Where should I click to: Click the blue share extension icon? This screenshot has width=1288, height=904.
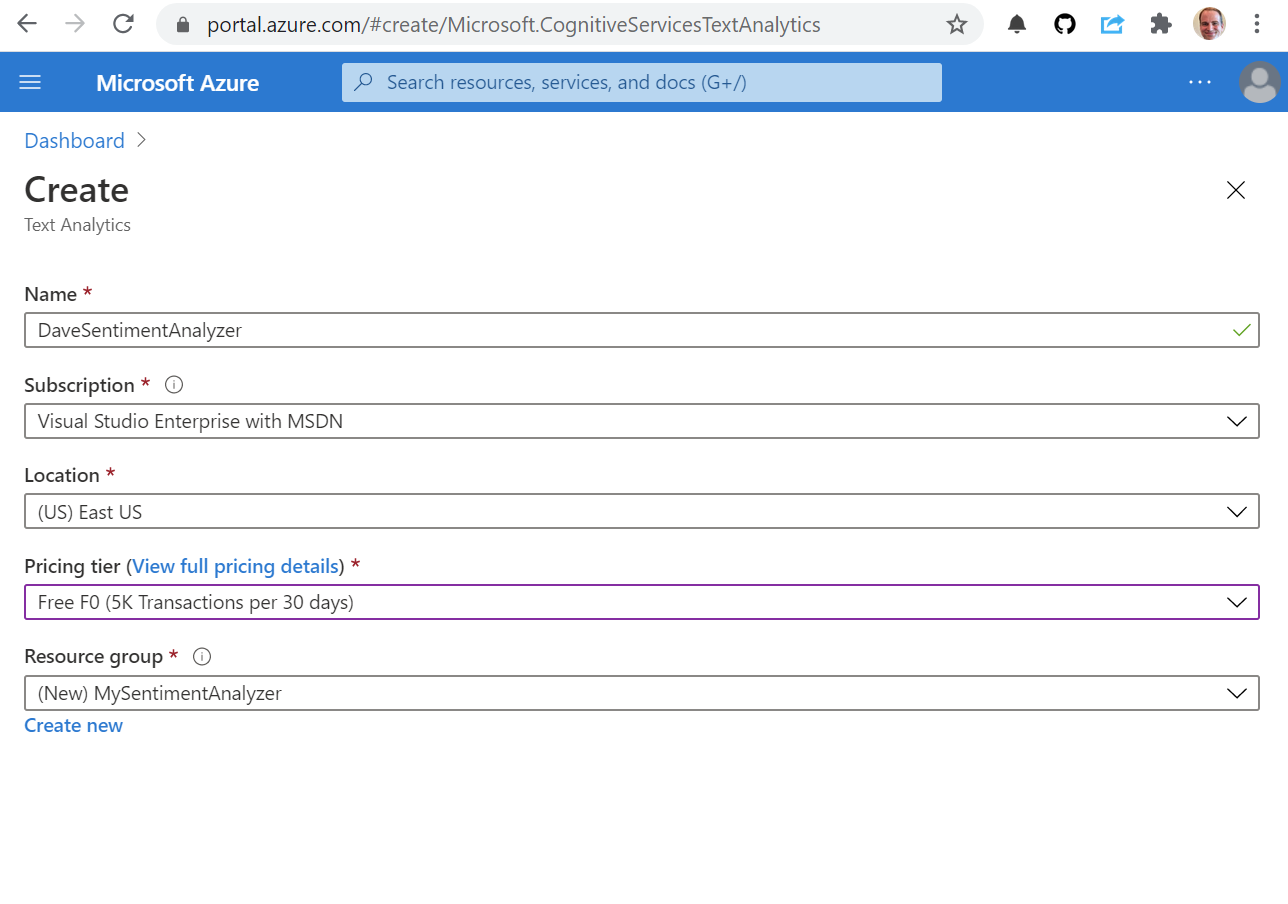coord(1112,23)
